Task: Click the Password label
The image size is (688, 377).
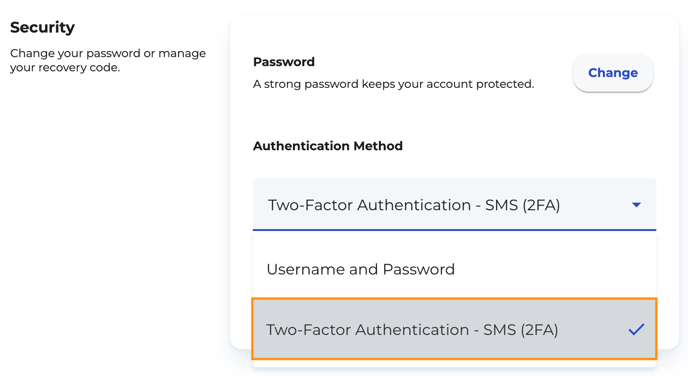Action: 284,62
